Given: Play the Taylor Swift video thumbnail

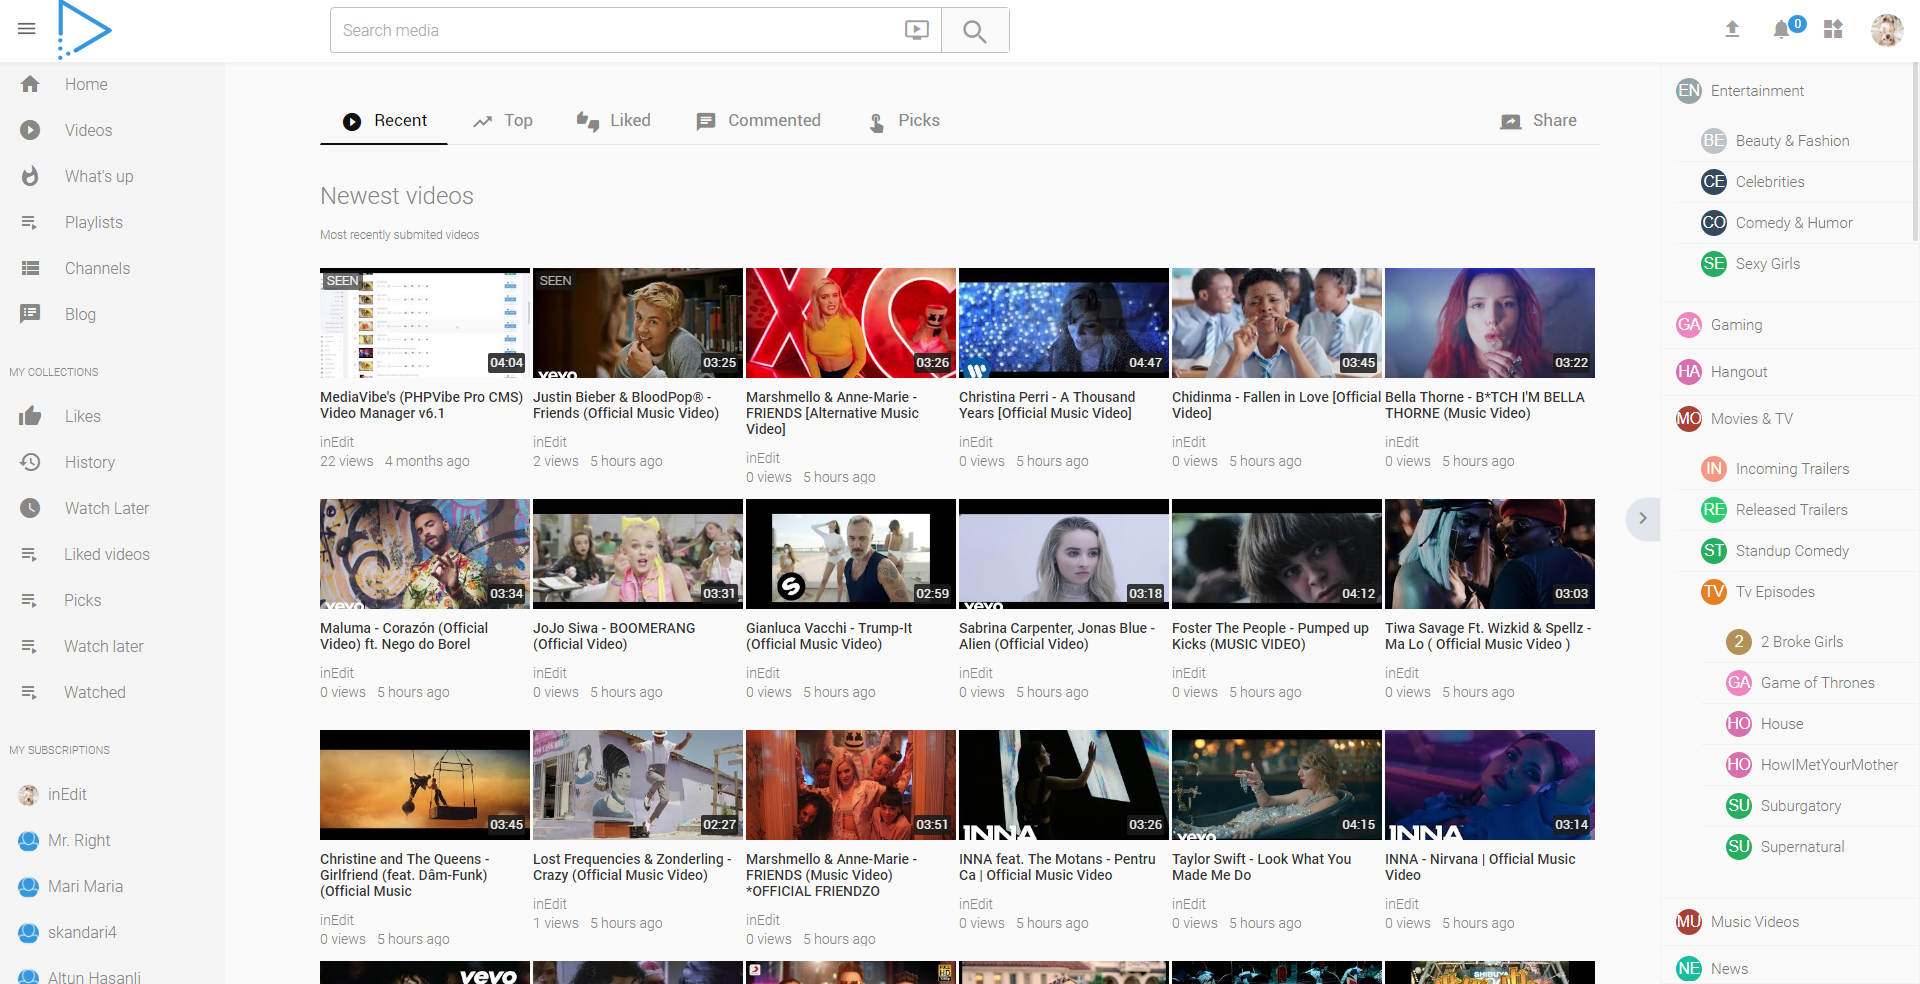Looking at the screenshot, I should (1276, 784).
